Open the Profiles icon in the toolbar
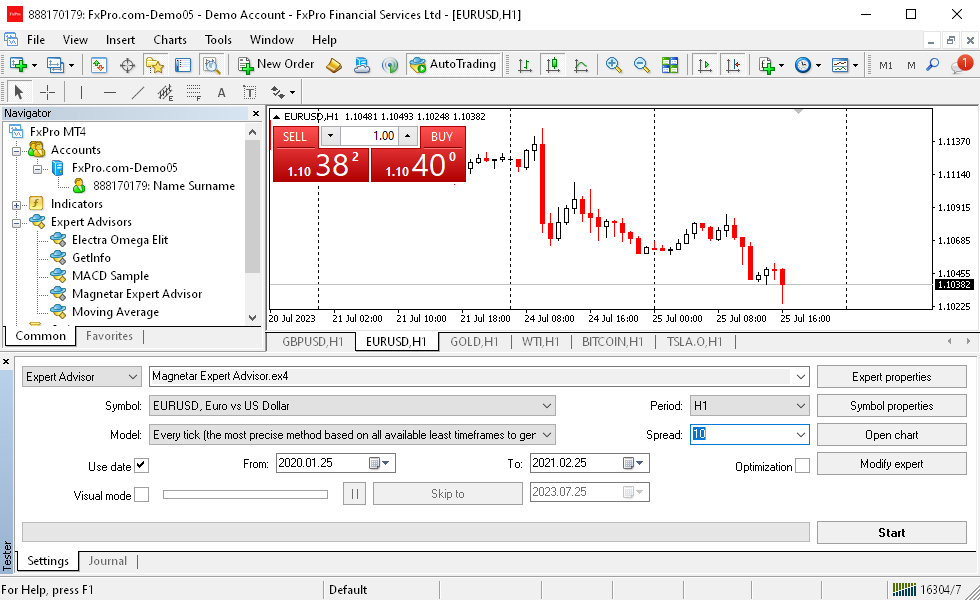This screenshot has height=600, width=980. (x=56, y=65)
